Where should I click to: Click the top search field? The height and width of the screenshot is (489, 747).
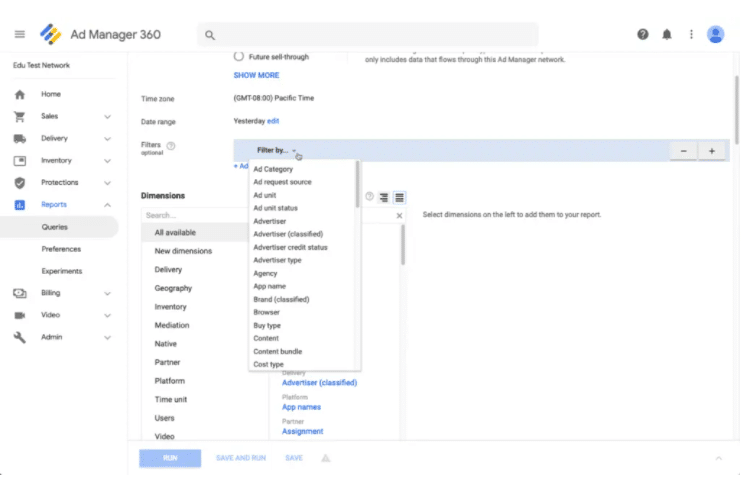368,35
